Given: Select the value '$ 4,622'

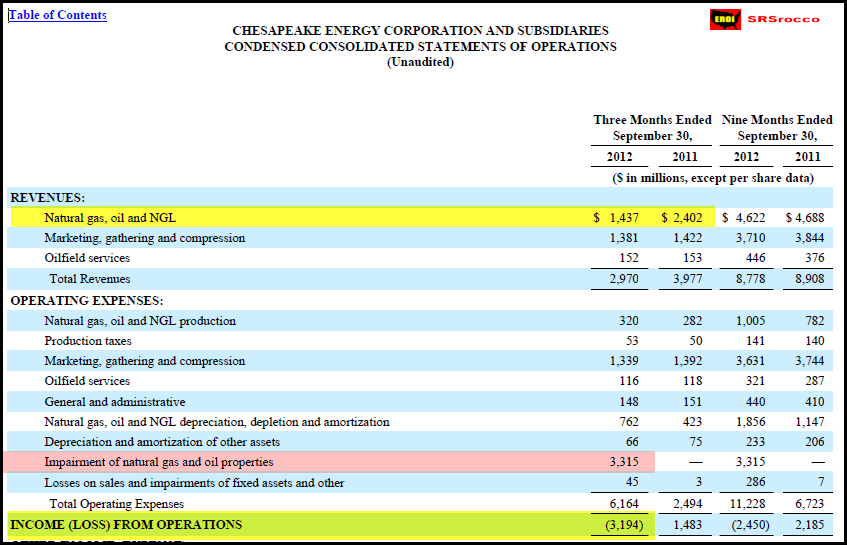Looking at the screenshot, I should [743, 218].
